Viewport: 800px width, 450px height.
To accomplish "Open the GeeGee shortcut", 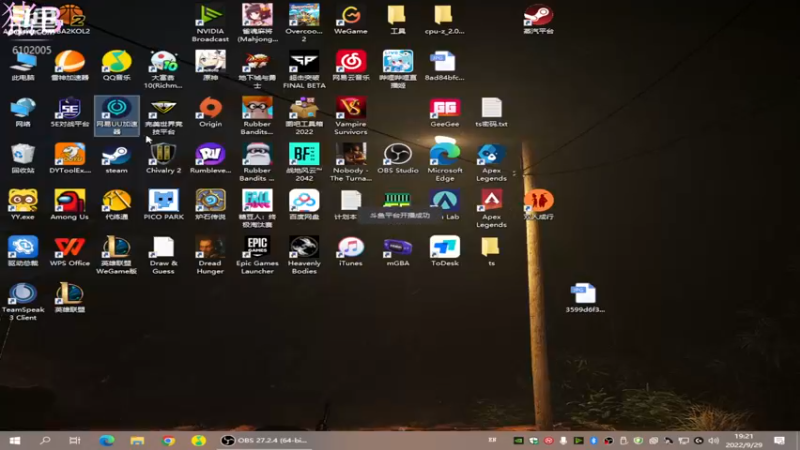I will tap(444, 112).
